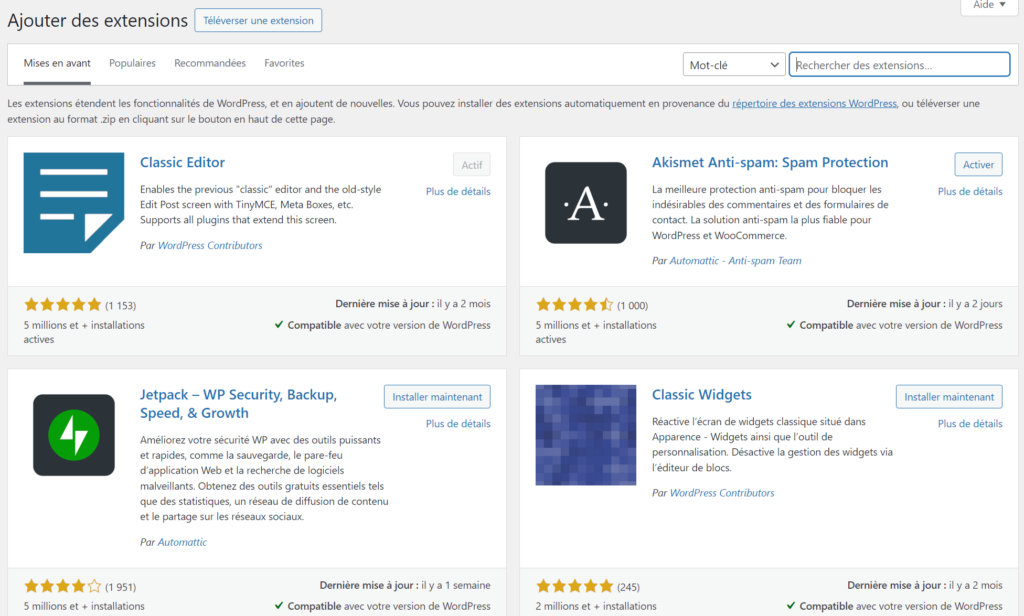This screenshot has width=1024, height=616.
Task: Open the Automattic - Anti-spam Team author link
Action: coord(735,261)
